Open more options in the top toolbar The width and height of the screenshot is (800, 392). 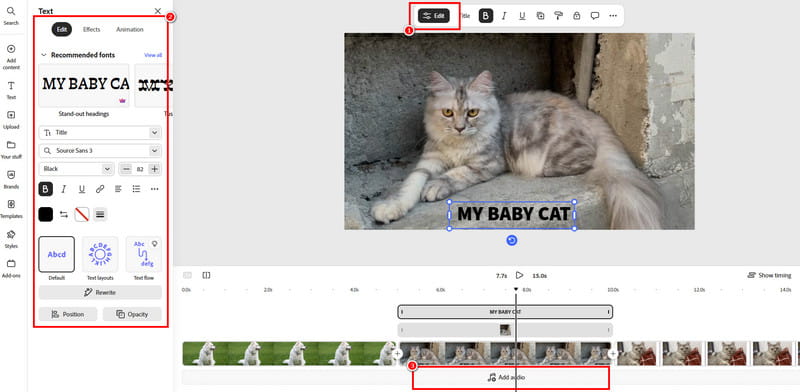point(613,16)
